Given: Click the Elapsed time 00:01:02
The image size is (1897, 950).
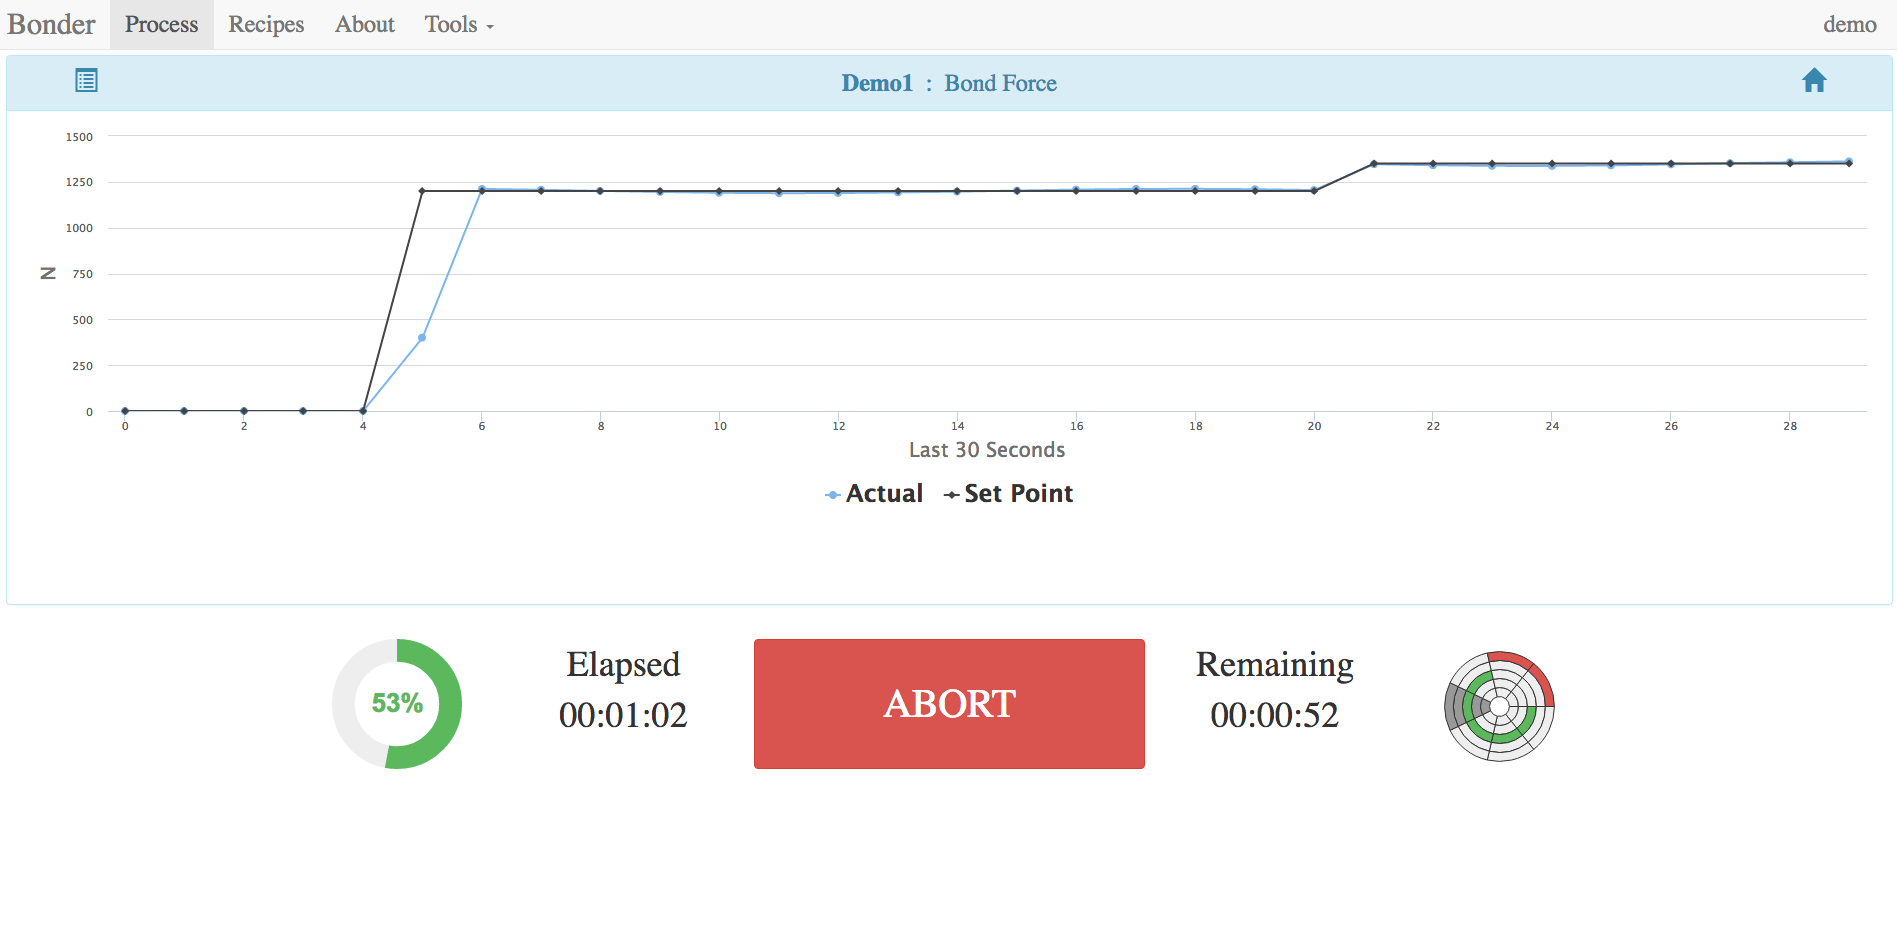Looking at the screenshot, I should click(623, 715).
